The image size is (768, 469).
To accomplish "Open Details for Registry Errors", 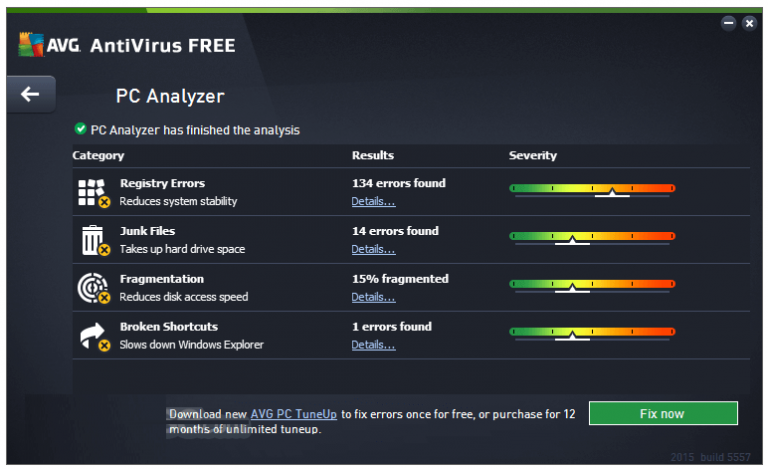I will click(x=373, y=201).
